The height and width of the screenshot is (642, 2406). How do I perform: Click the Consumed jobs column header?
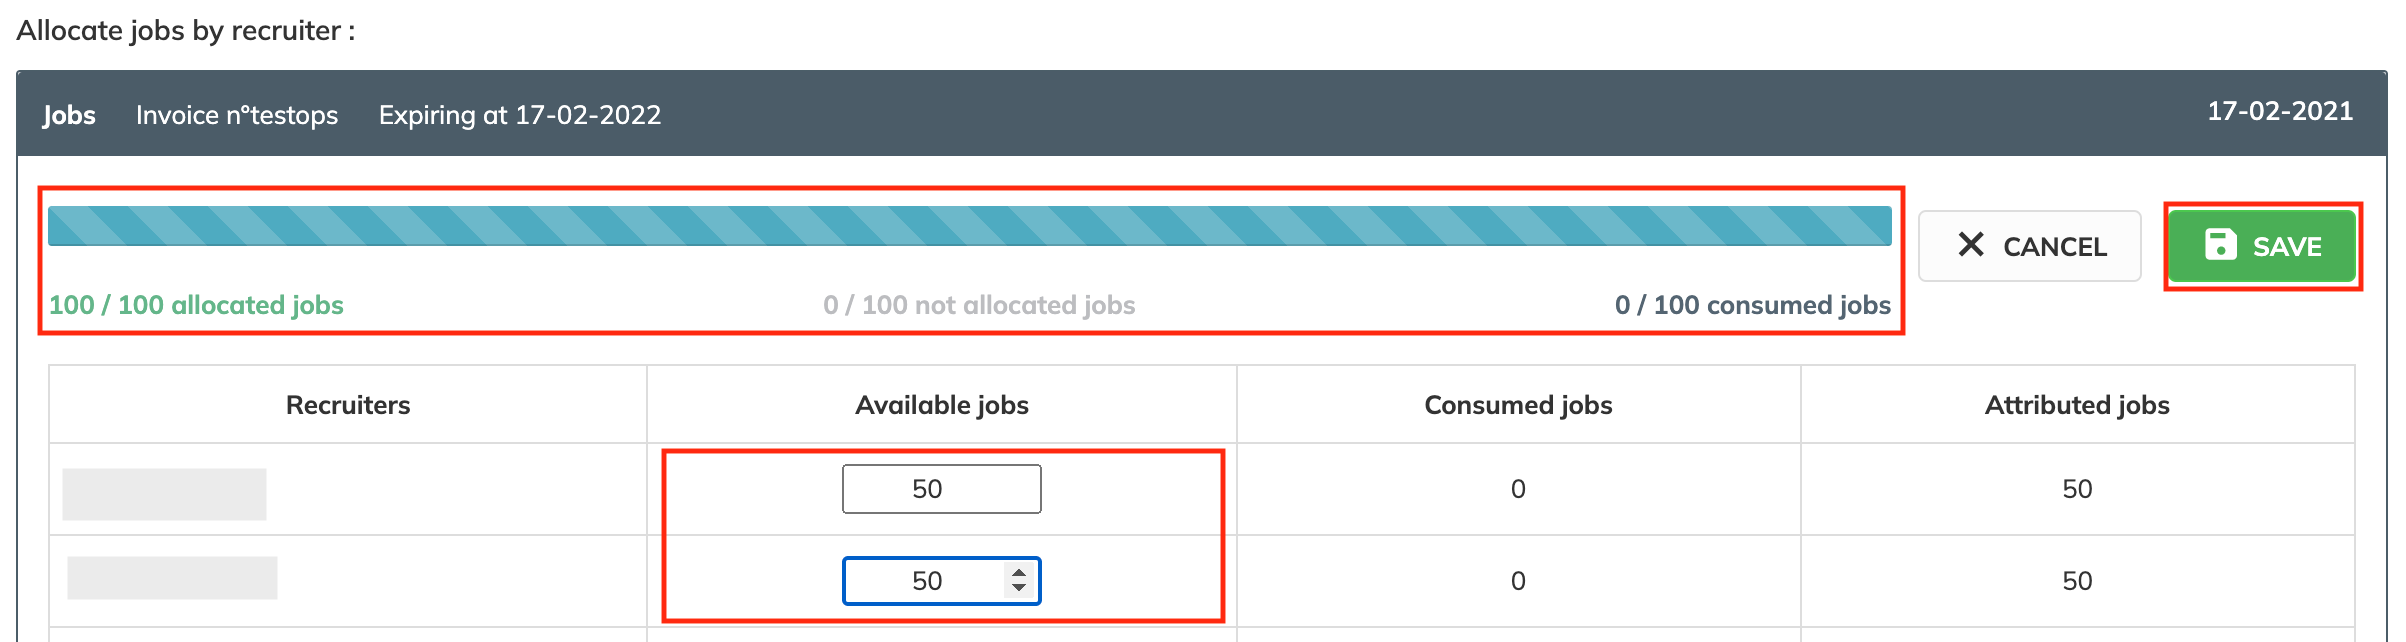click(x=1518, y=405)
